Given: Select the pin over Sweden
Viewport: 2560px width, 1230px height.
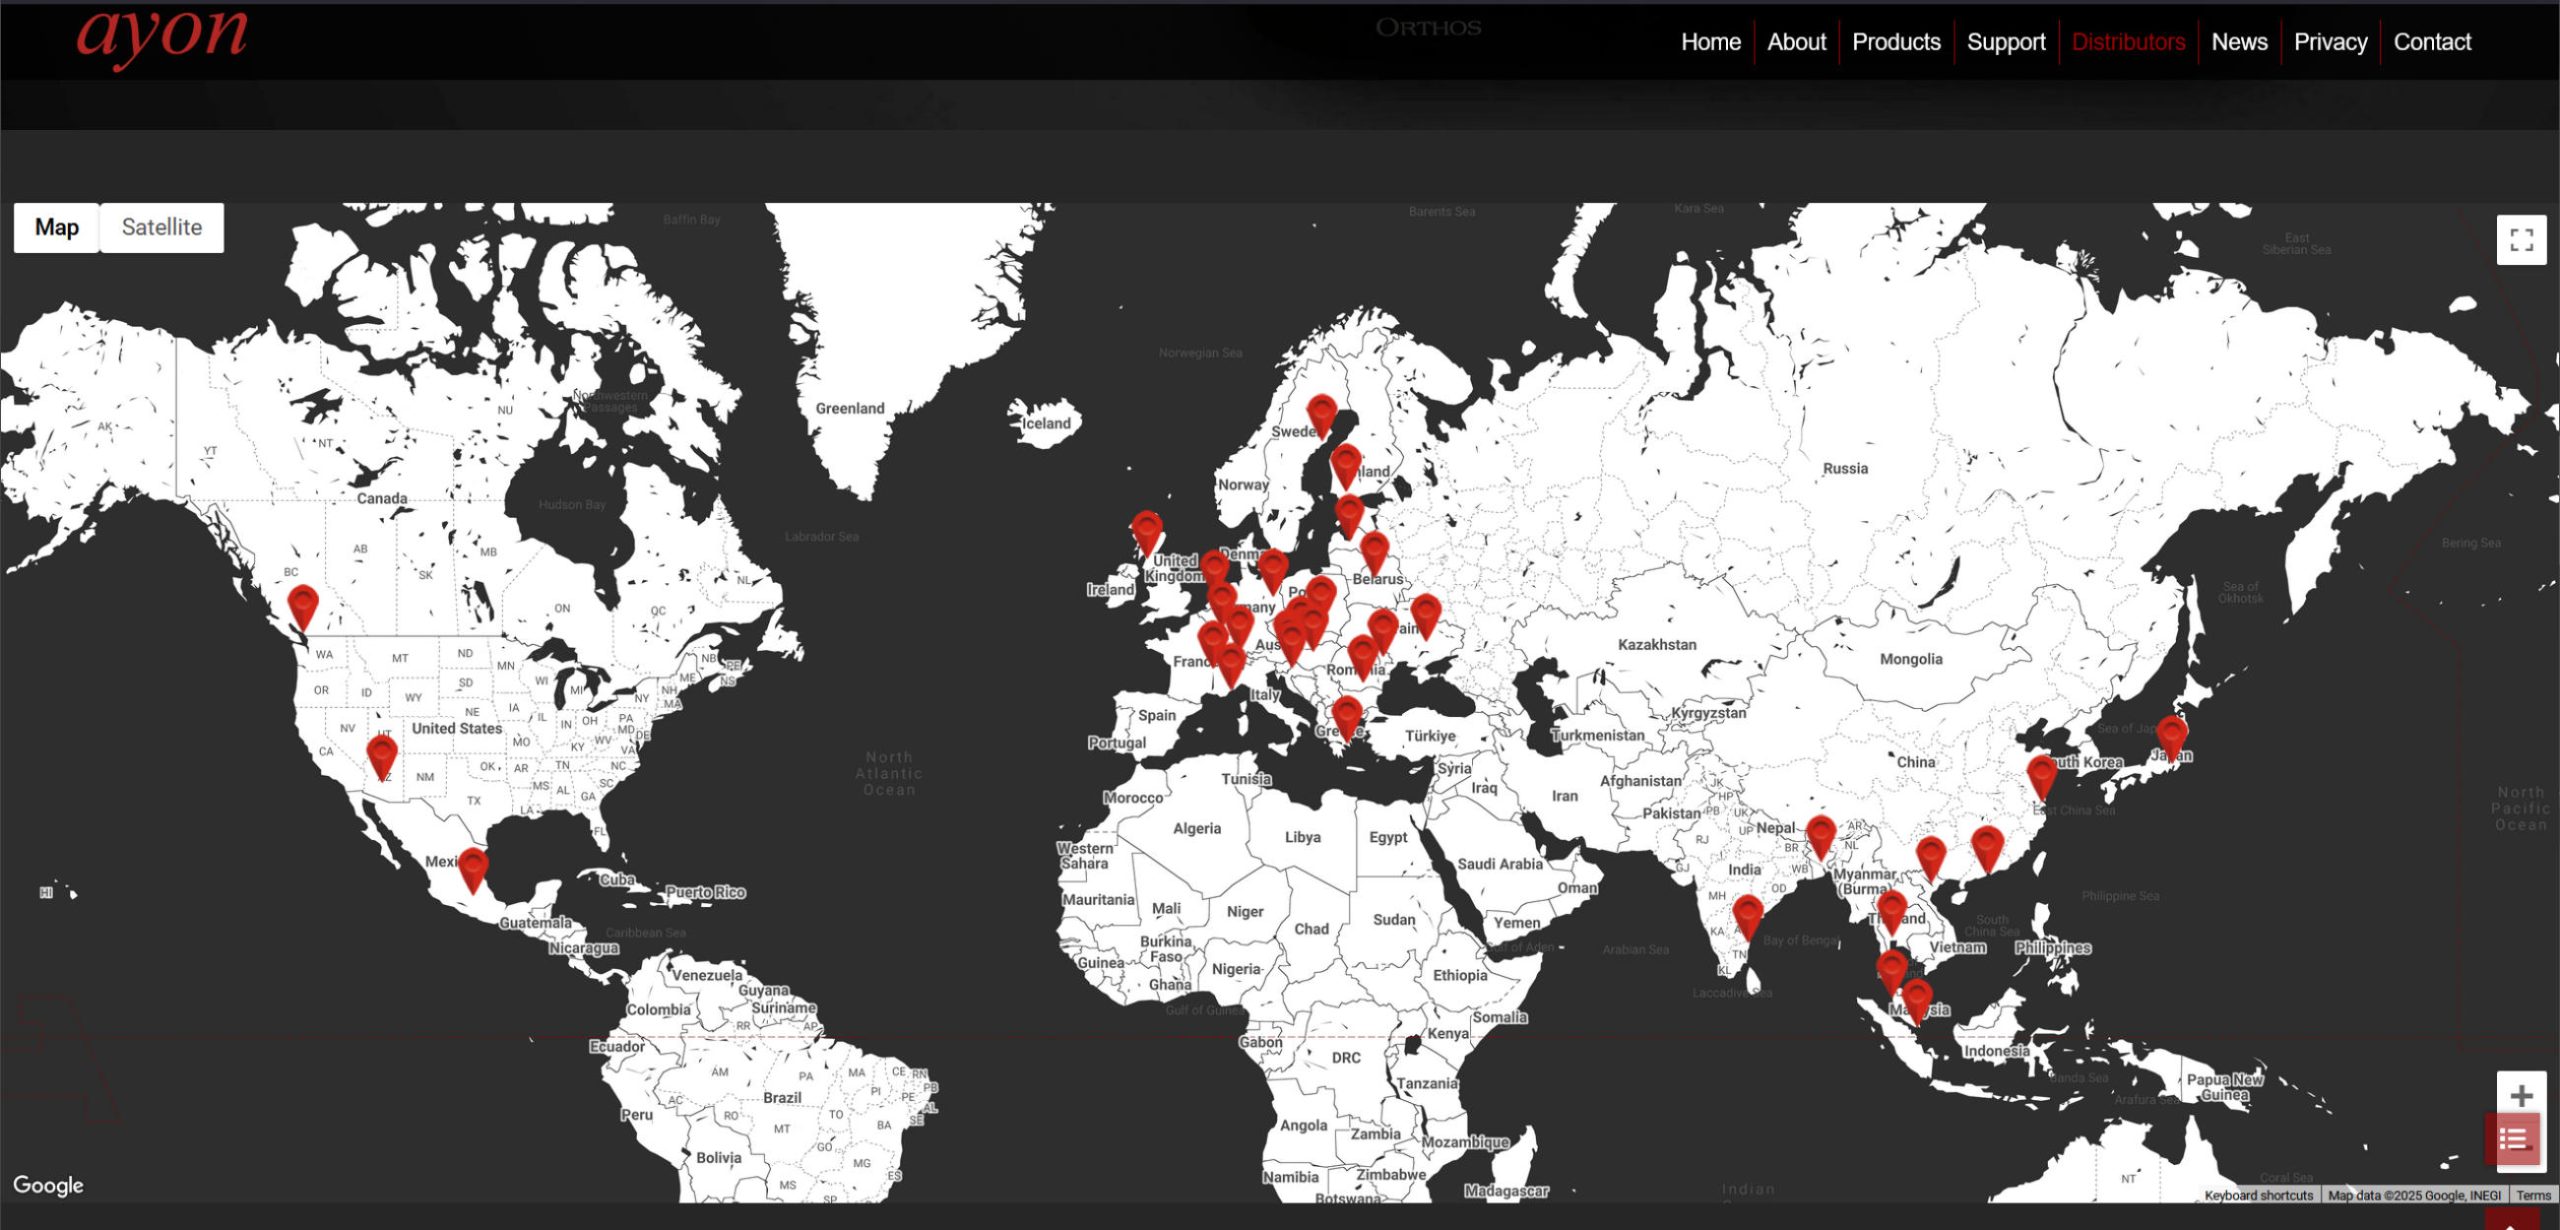Looking at the screenshot, I should 1322,413.
